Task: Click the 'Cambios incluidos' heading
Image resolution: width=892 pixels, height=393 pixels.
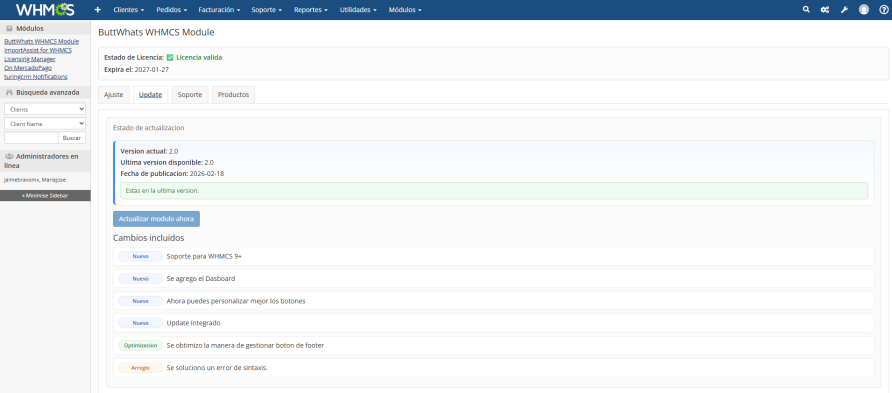Action: point(148,238)
